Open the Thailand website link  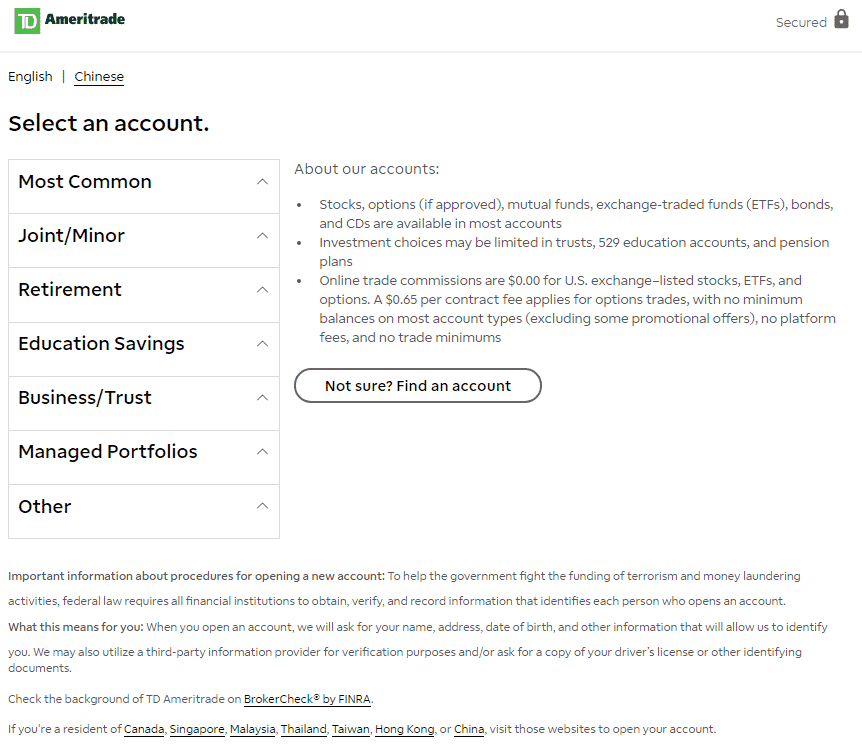coord(303,729)
